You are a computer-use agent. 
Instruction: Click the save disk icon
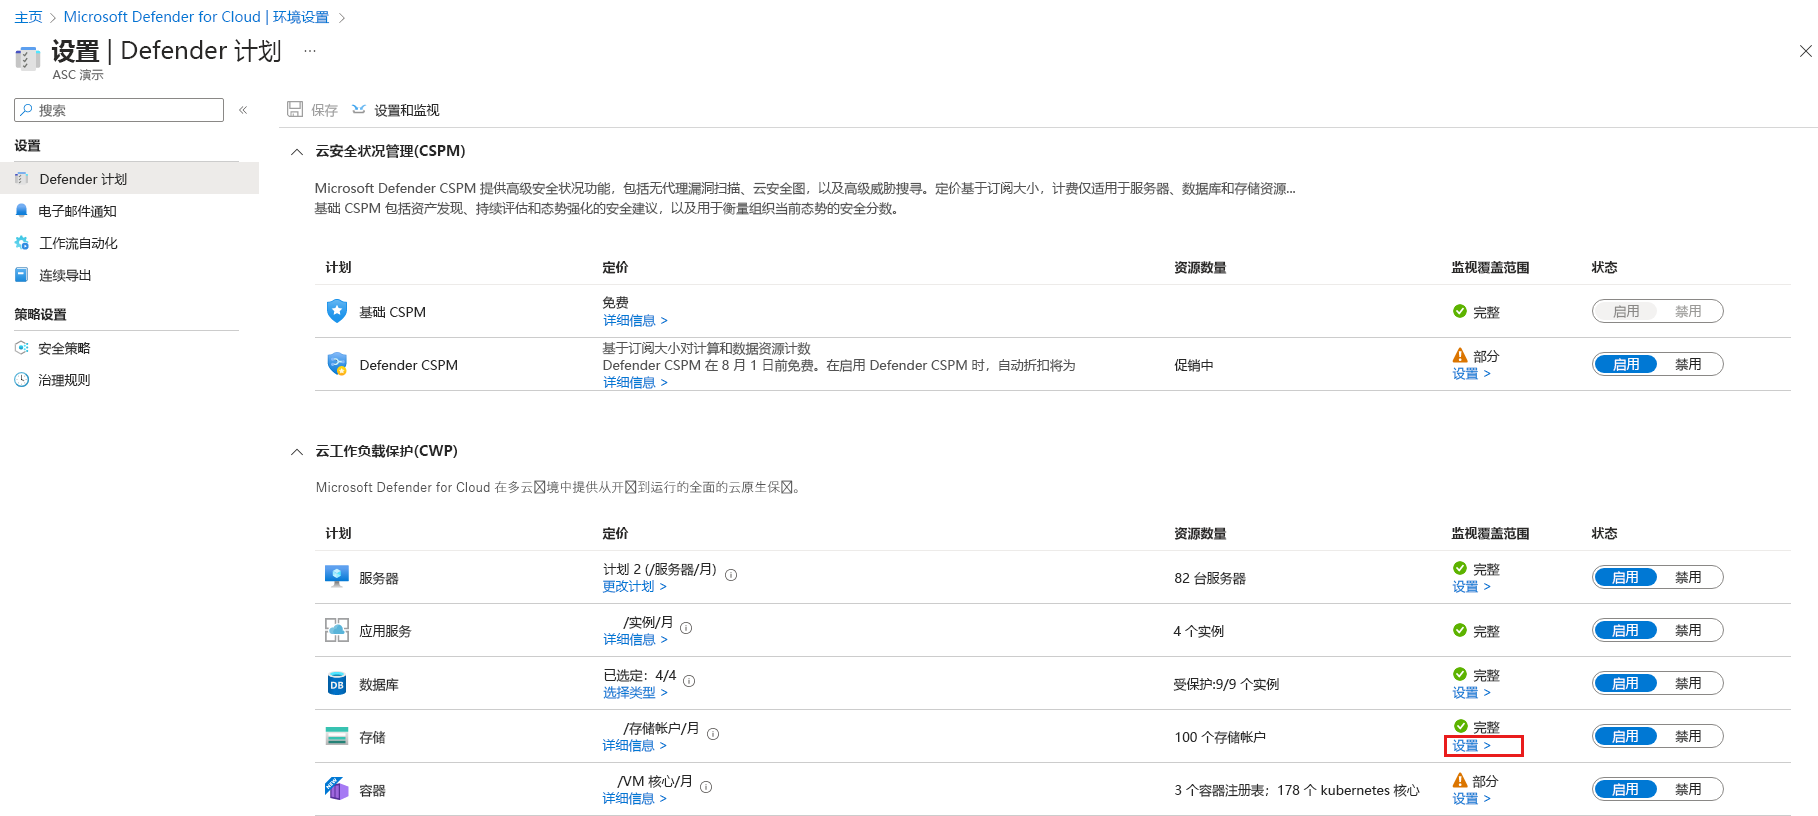tap(295, 109)
